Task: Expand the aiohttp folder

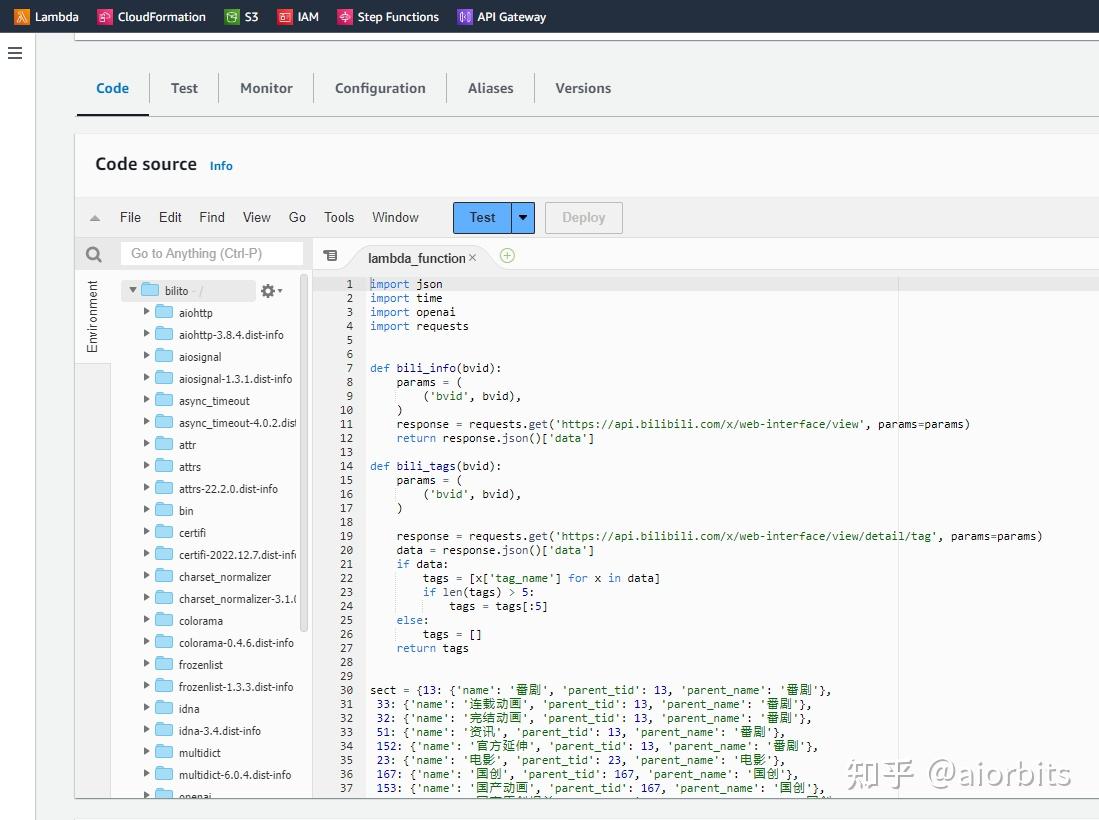Action: pyautogui.click(x=146, y=312)
